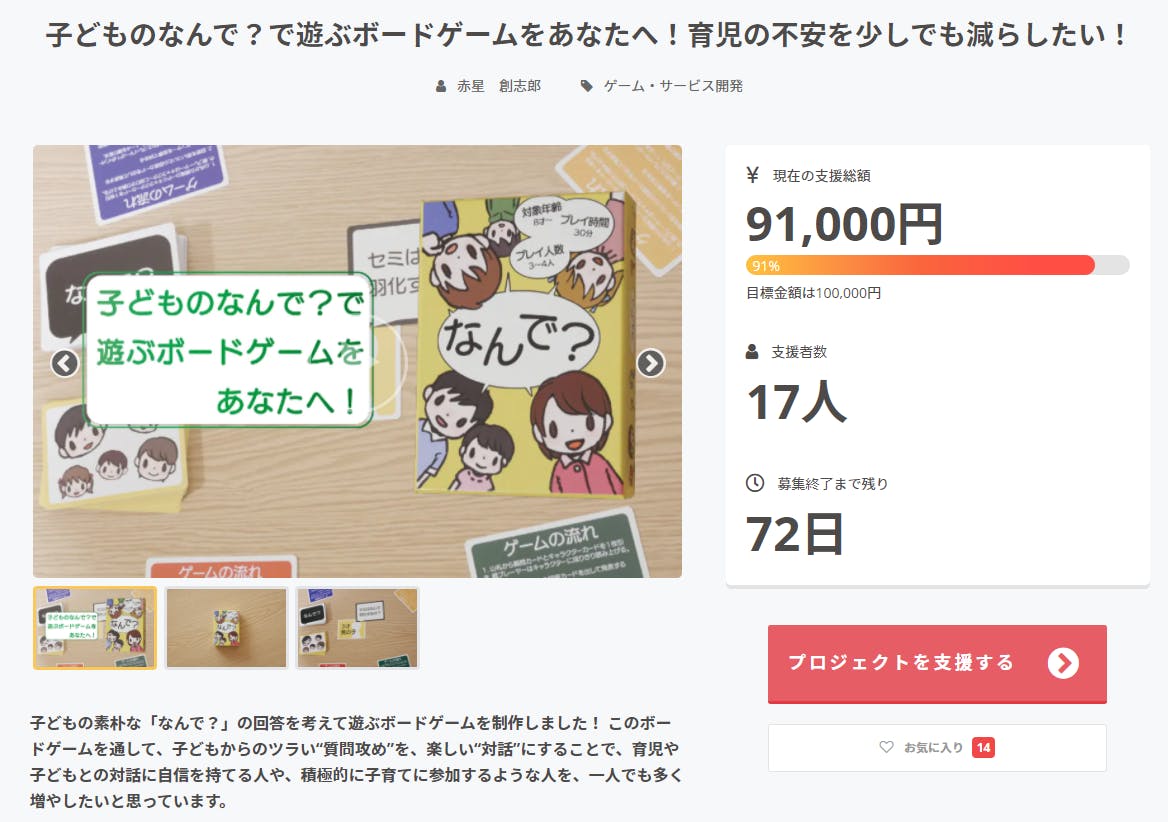1168x822 pixels.
Task: Click the main carousel image of board game
Action: (x=358, y=361)
